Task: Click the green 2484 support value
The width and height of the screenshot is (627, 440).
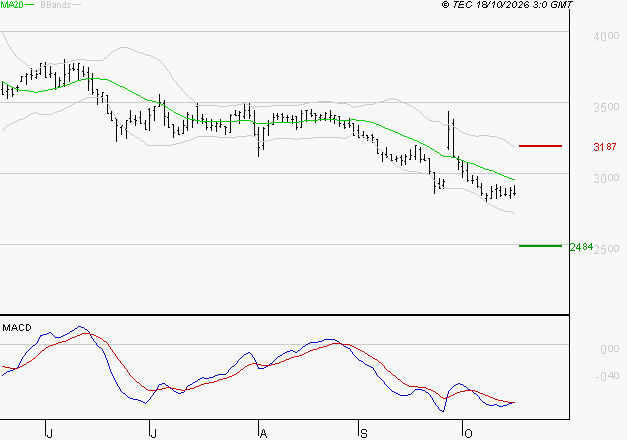Action: tap(581, 247)
